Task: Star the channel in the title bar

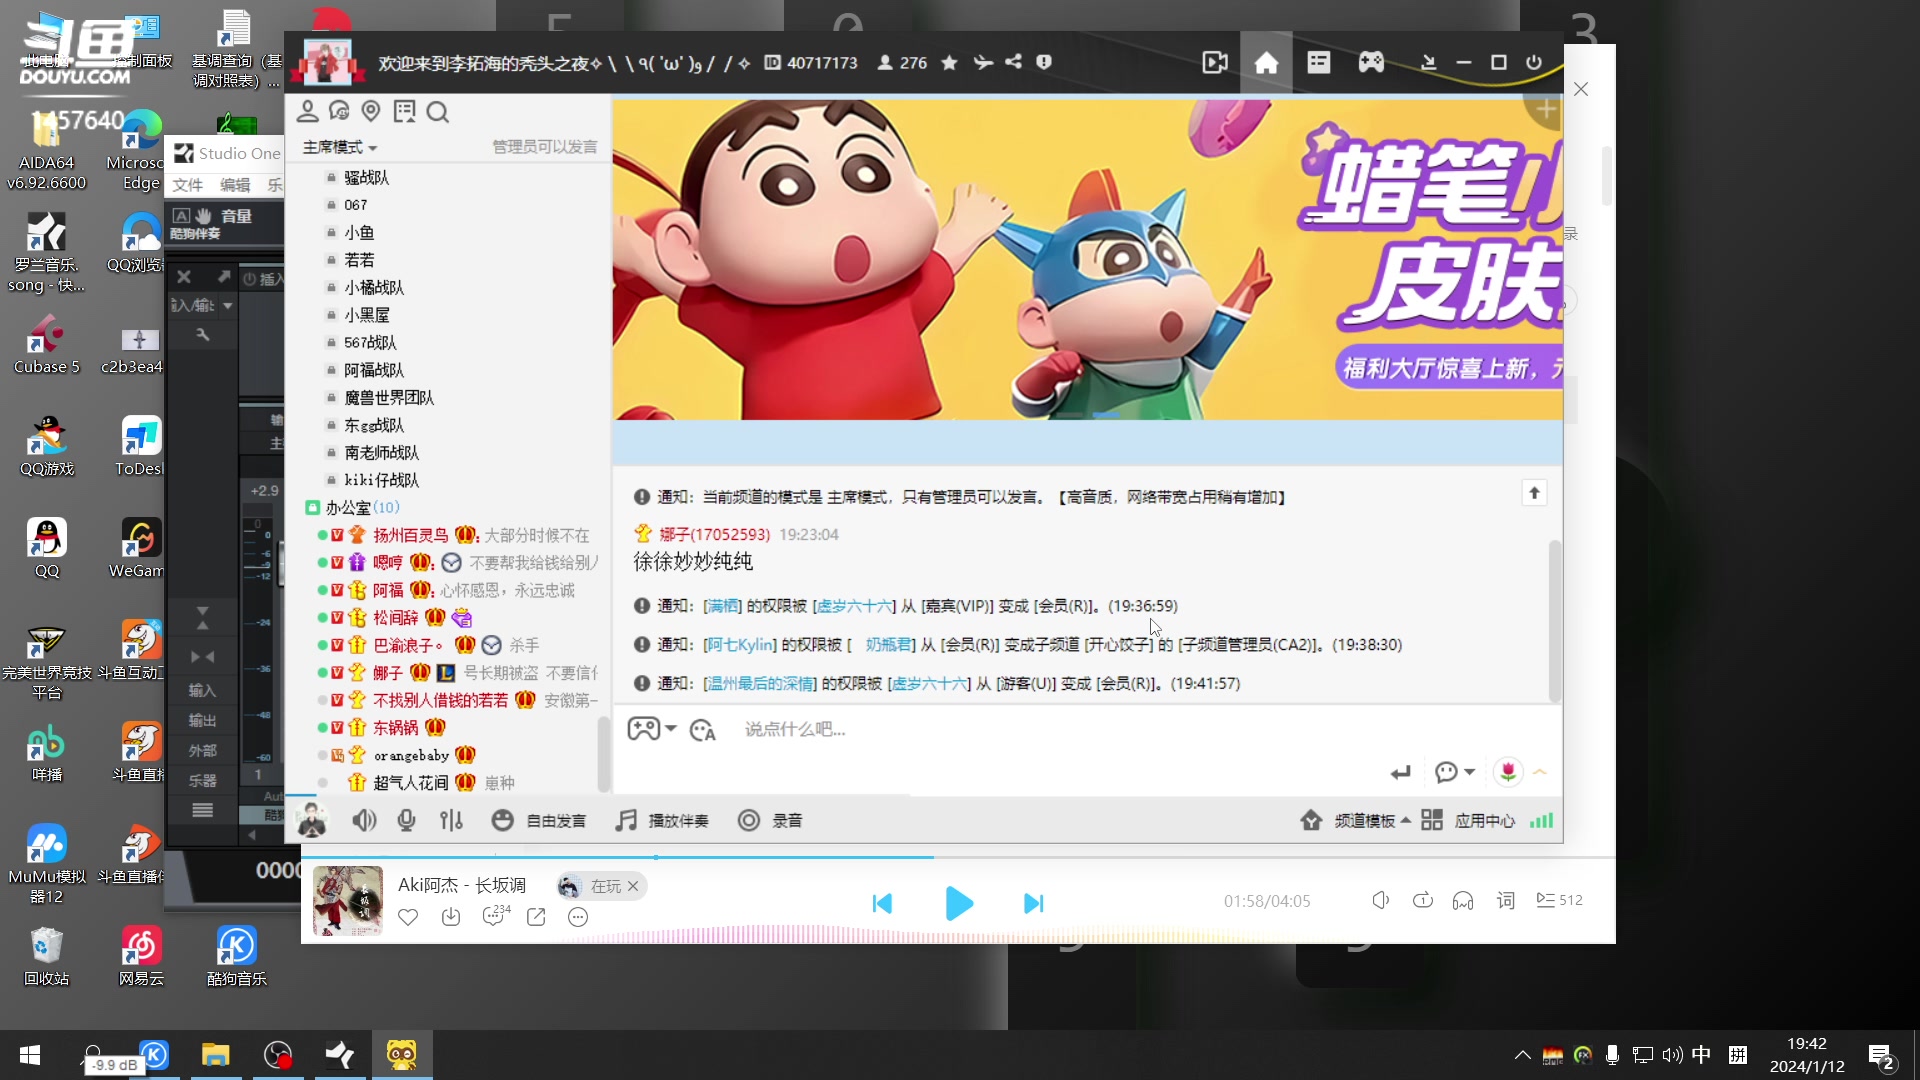Action: click(949, 62)
